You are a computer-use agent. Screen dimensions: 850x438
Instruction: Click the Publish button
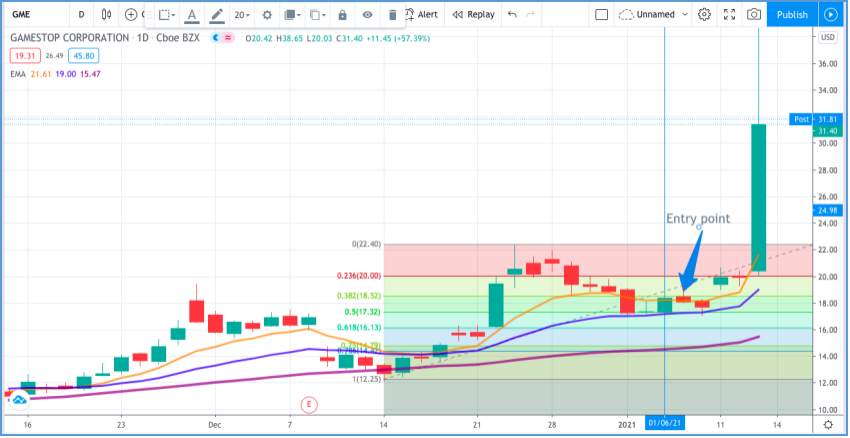(792, 15)
